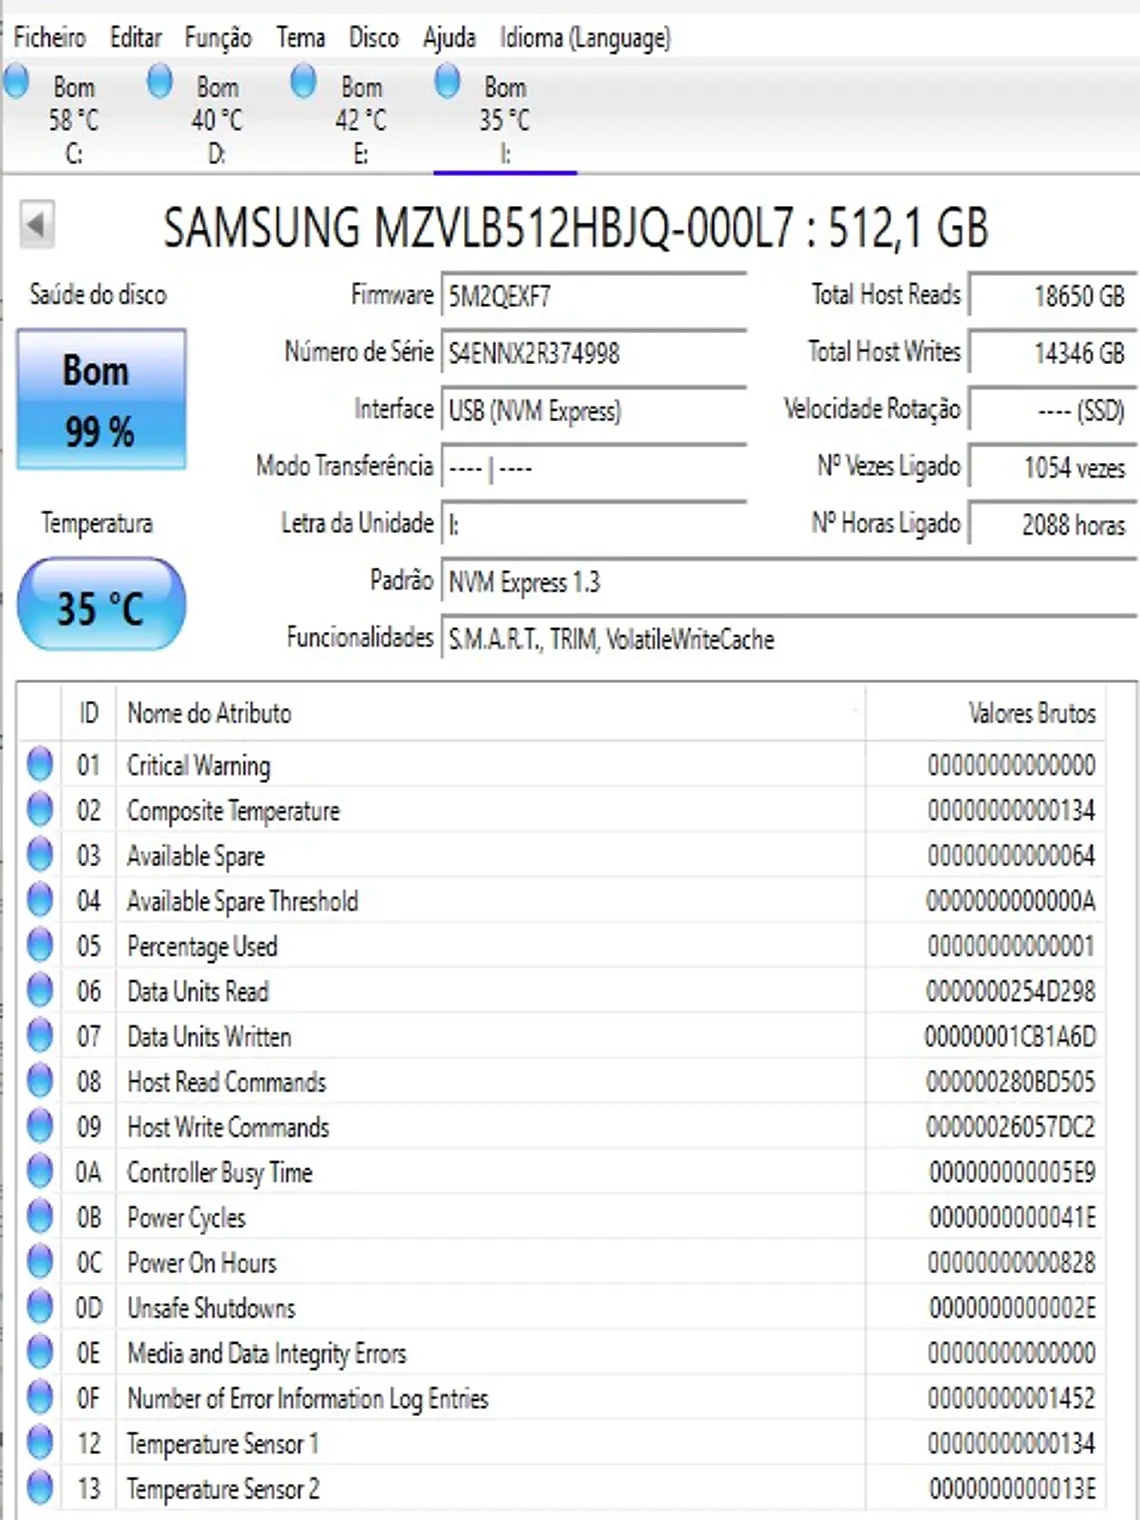The image size is (1140, 1520).
Task: Open the Idioma (Language) menu
Action: pyautogui.click(x=585, y=38)
